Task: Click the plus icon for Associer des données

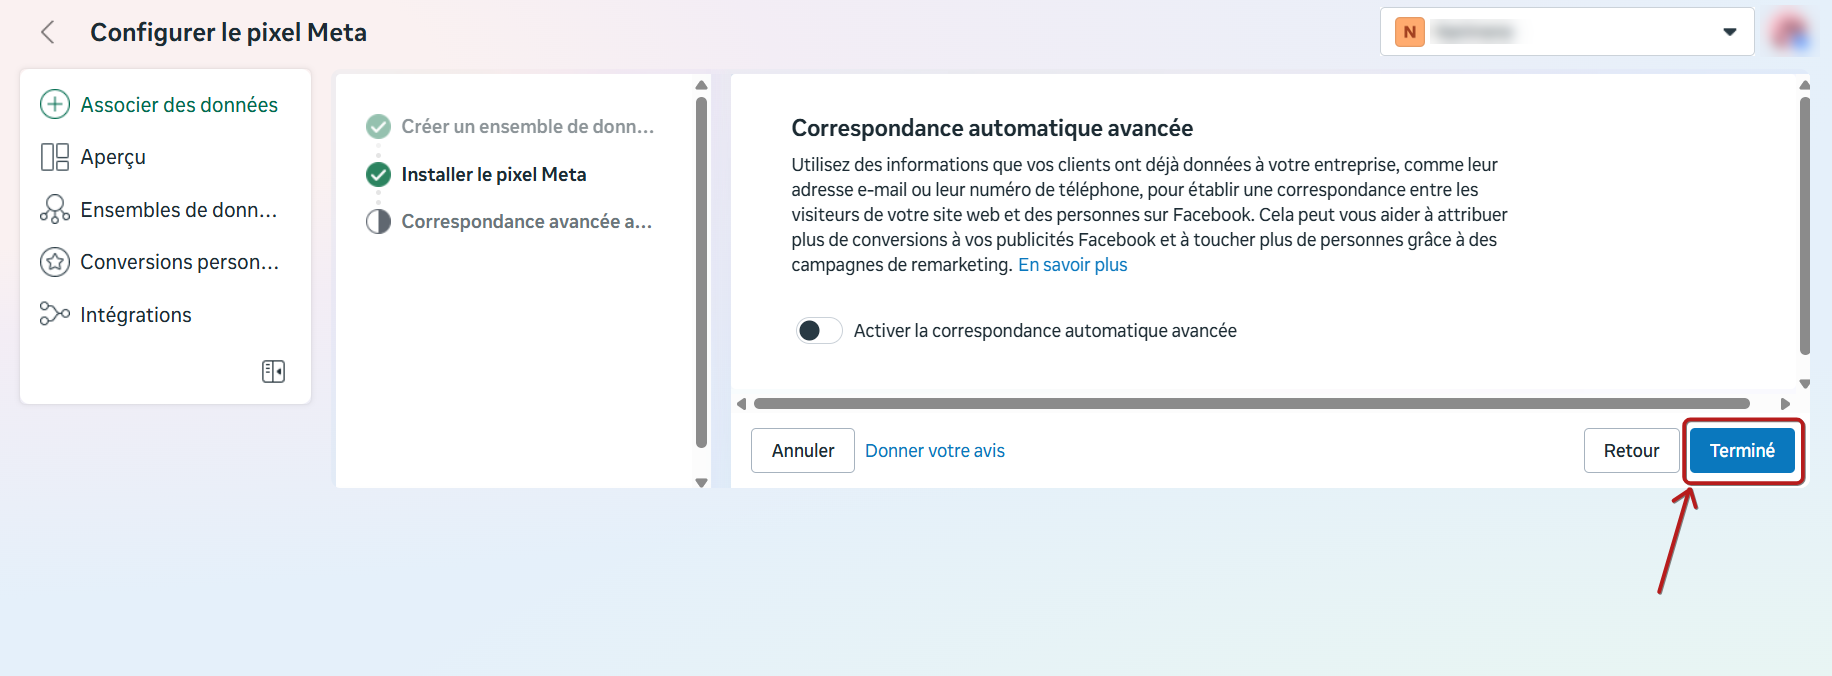Action: 54,104
